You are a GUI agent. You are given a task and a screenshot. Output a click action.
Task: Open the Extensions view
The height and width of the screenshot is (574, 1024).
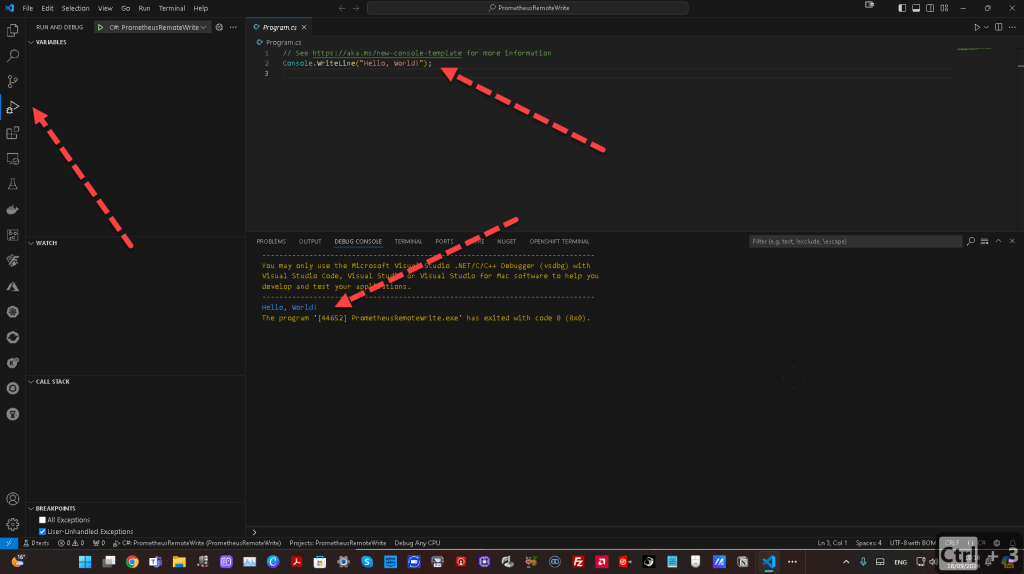[x=12, y=133]
